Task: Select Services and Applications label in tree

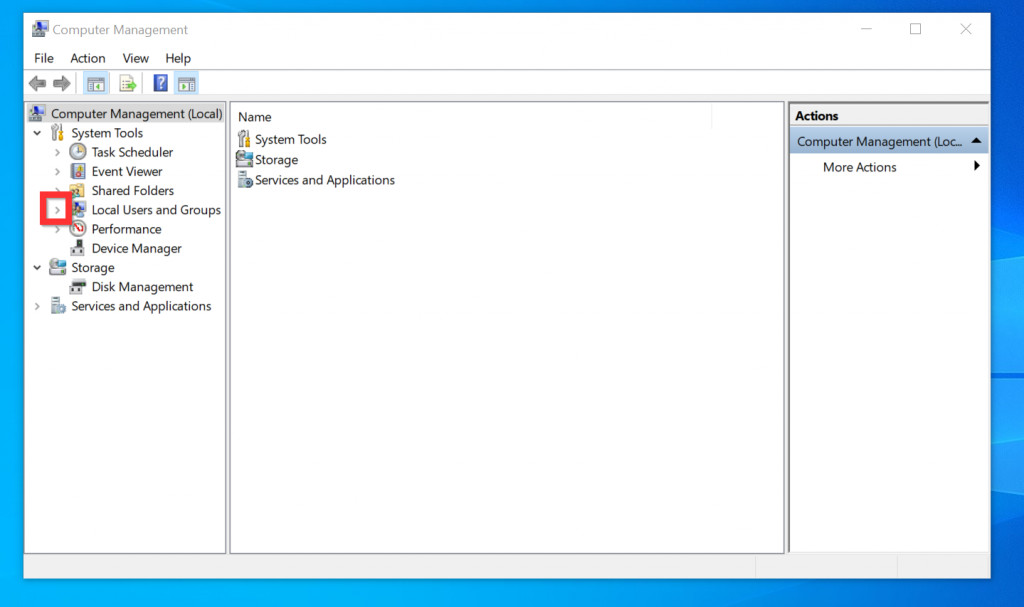Action: (141, 306)
